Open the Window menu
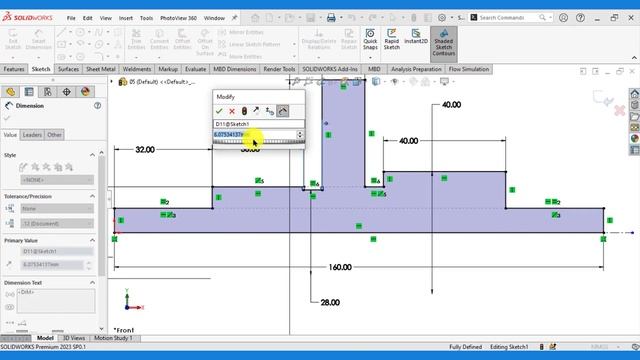This screenshot has width=640, height=360. [x=214, y=18]
